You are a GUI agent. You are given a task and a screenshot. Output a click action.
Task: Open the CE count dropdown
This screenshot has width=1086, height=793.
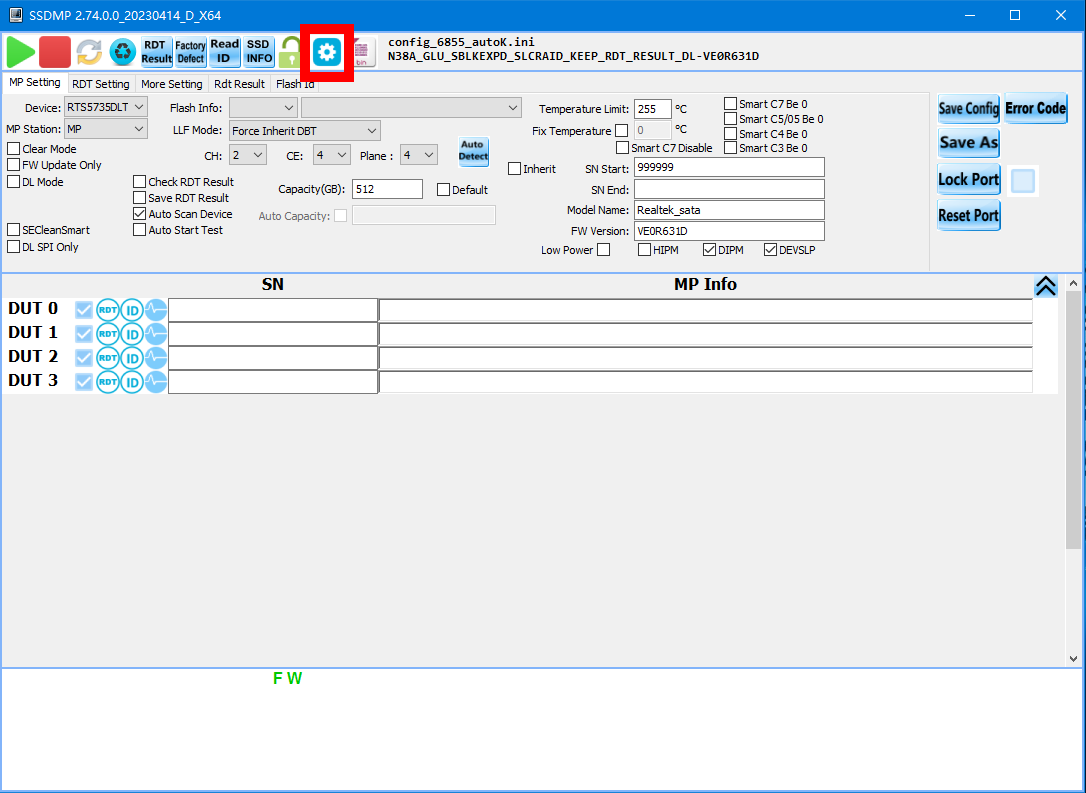point(331,155)
